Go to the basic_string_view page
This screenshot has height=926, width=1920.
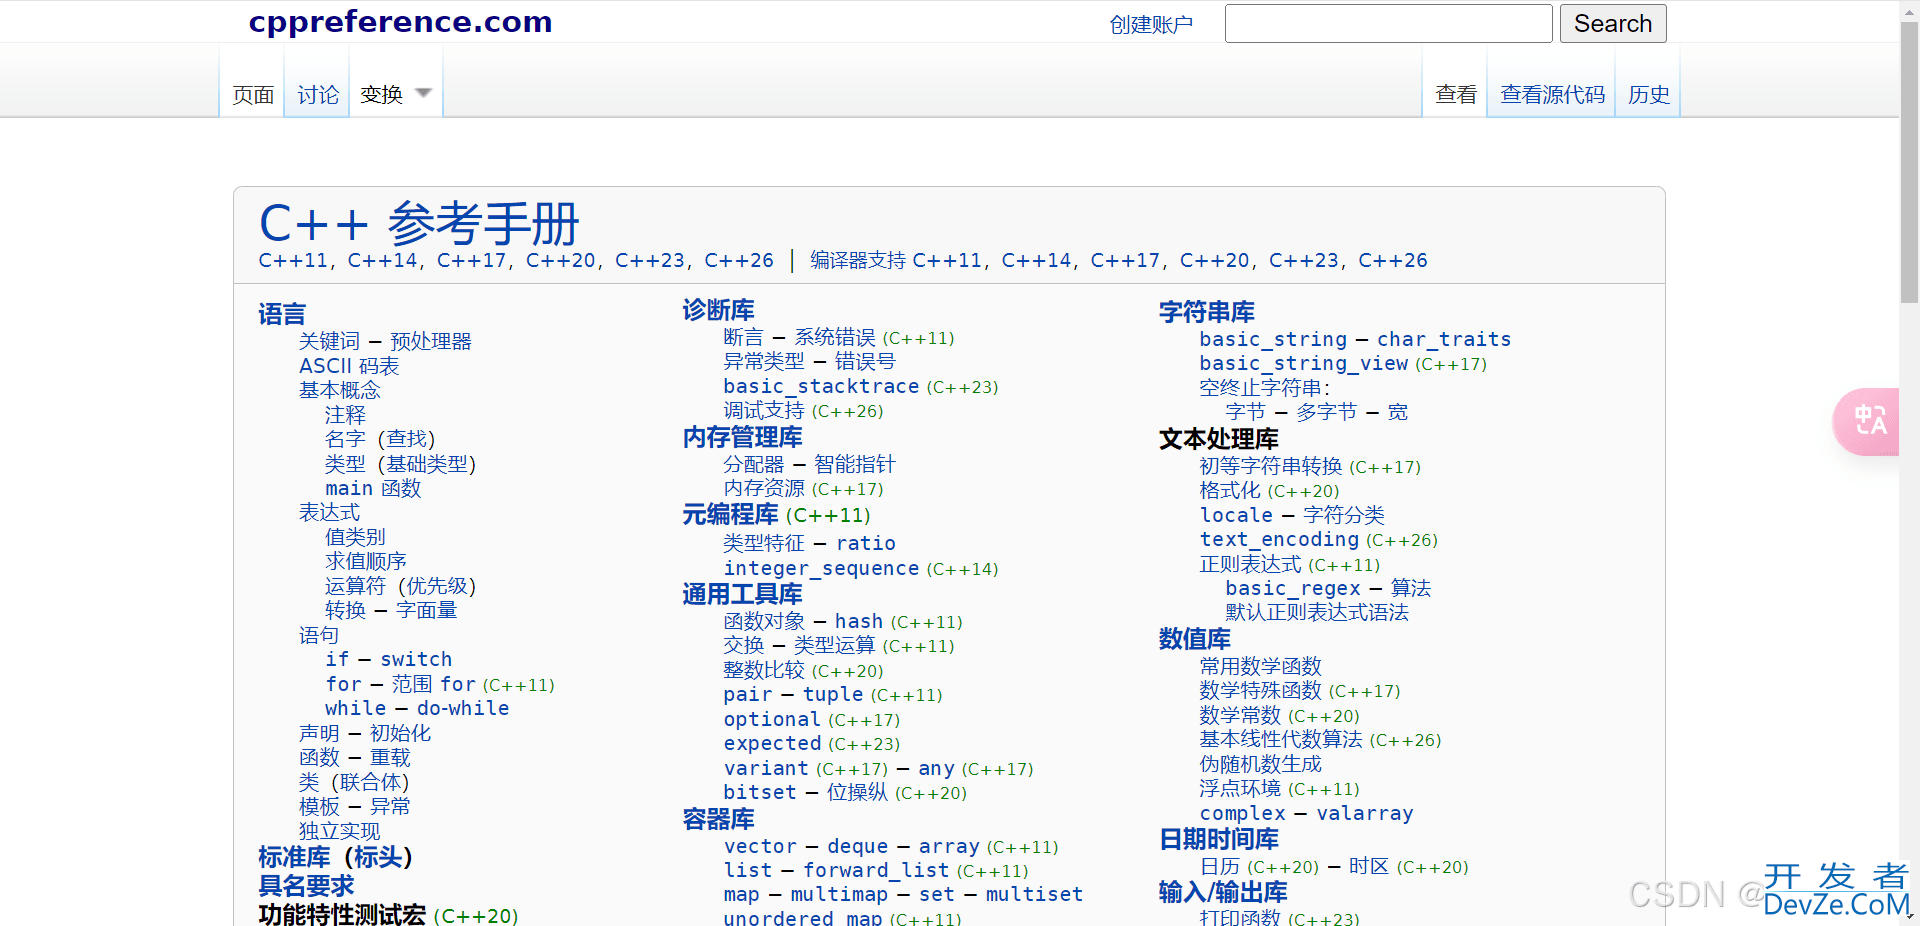1303,364
